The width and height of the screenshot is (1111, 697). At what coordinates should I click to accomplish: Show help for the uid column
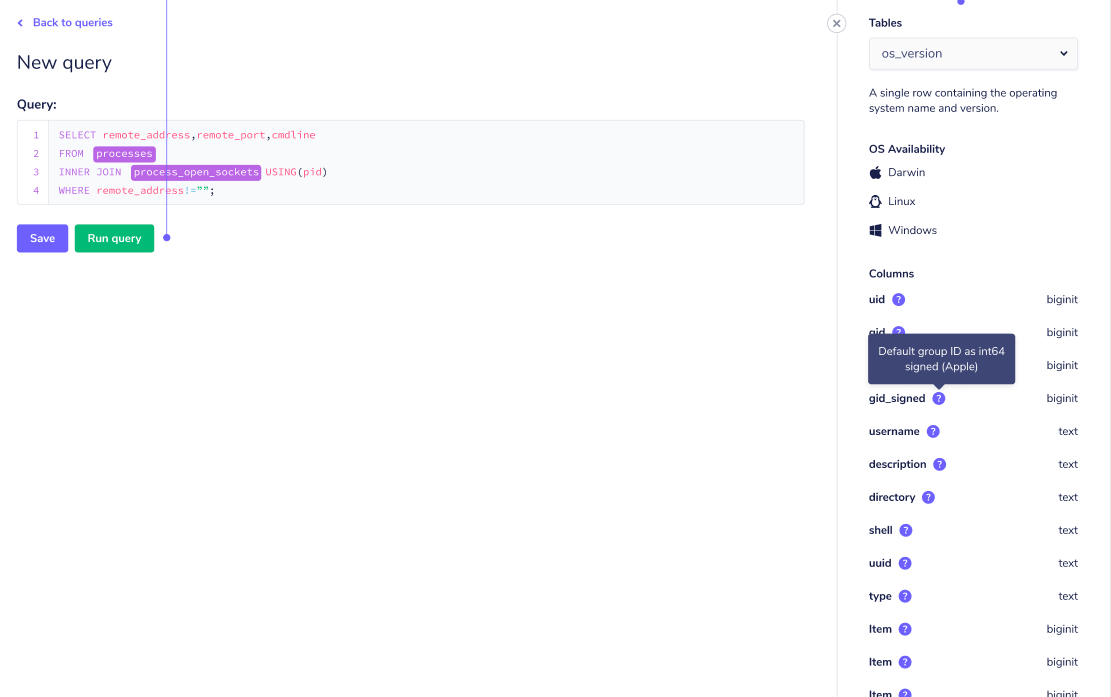898,300
